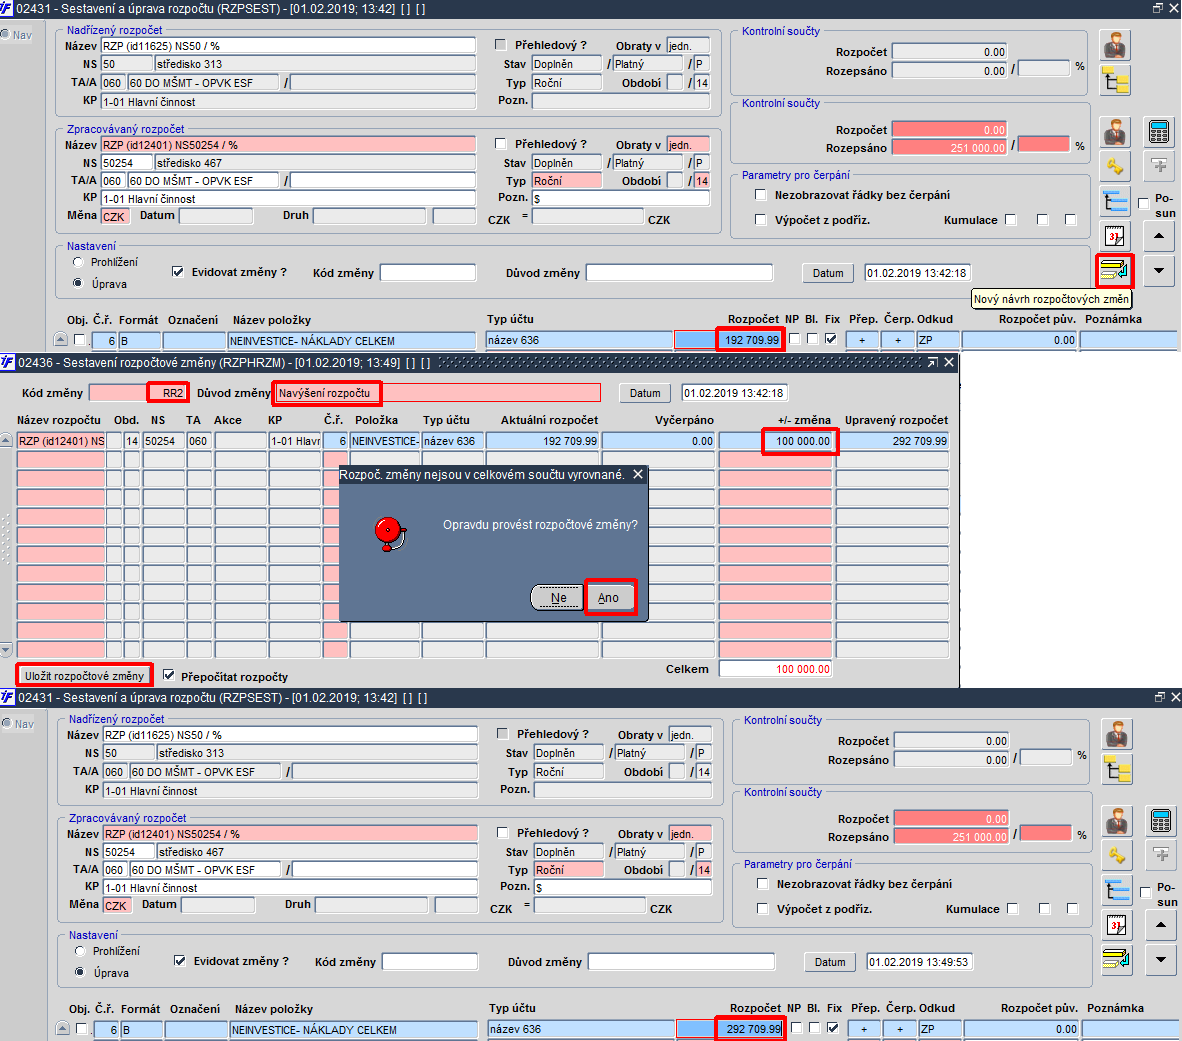
Task: Click the Kód změny field in upper 02431 window
Action: [428, 272]
